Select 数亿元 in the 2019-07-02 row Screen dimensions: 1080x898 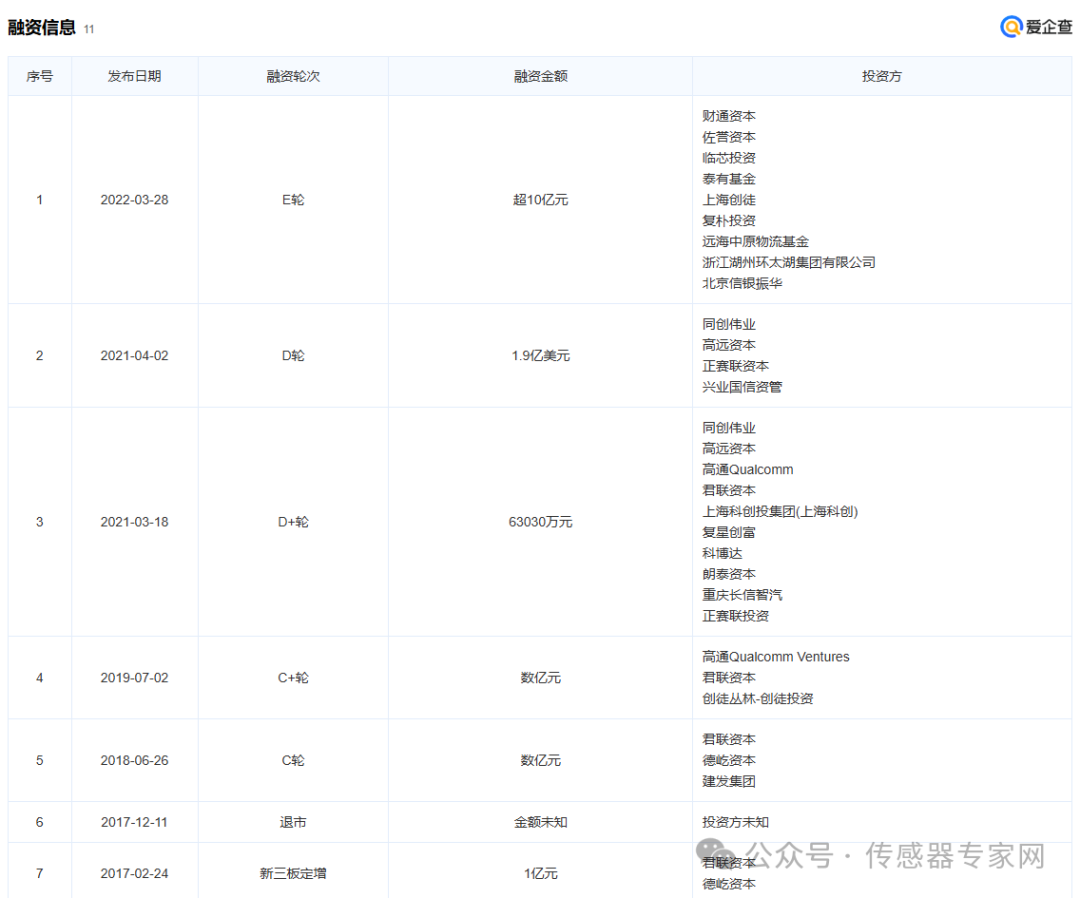(541, 678)
